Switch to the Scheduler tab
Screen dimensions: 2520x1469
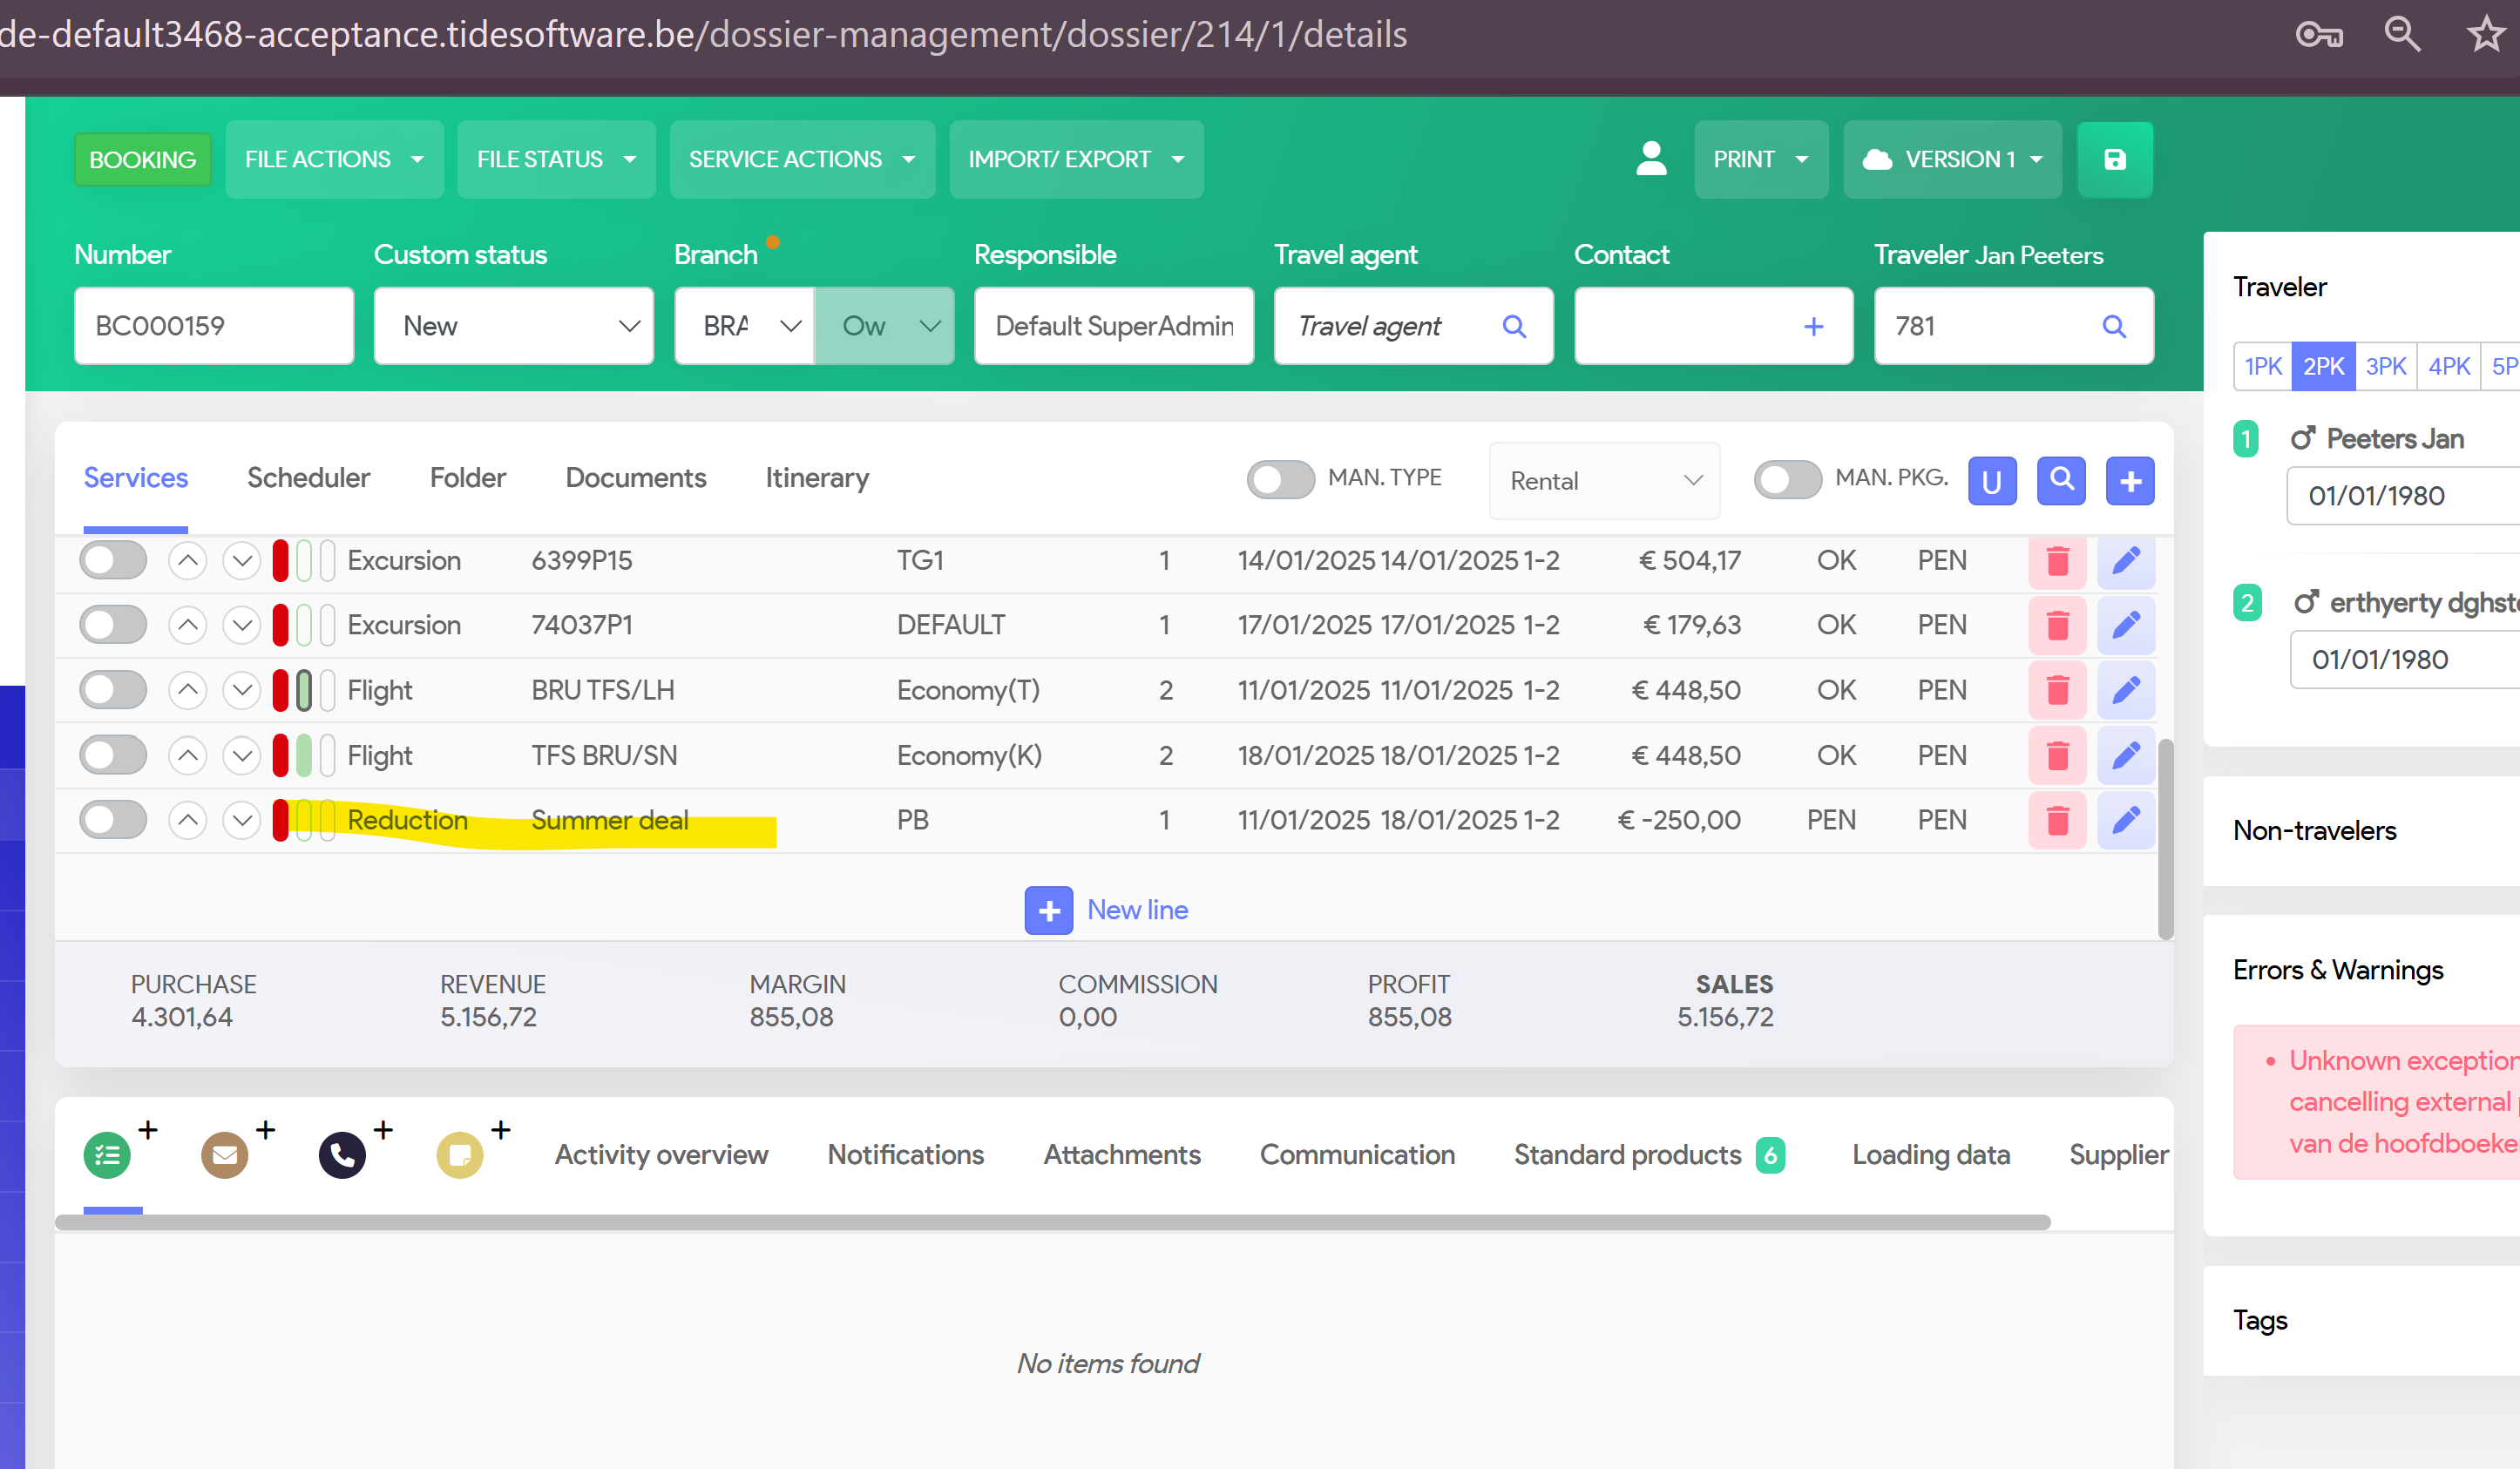308,478
